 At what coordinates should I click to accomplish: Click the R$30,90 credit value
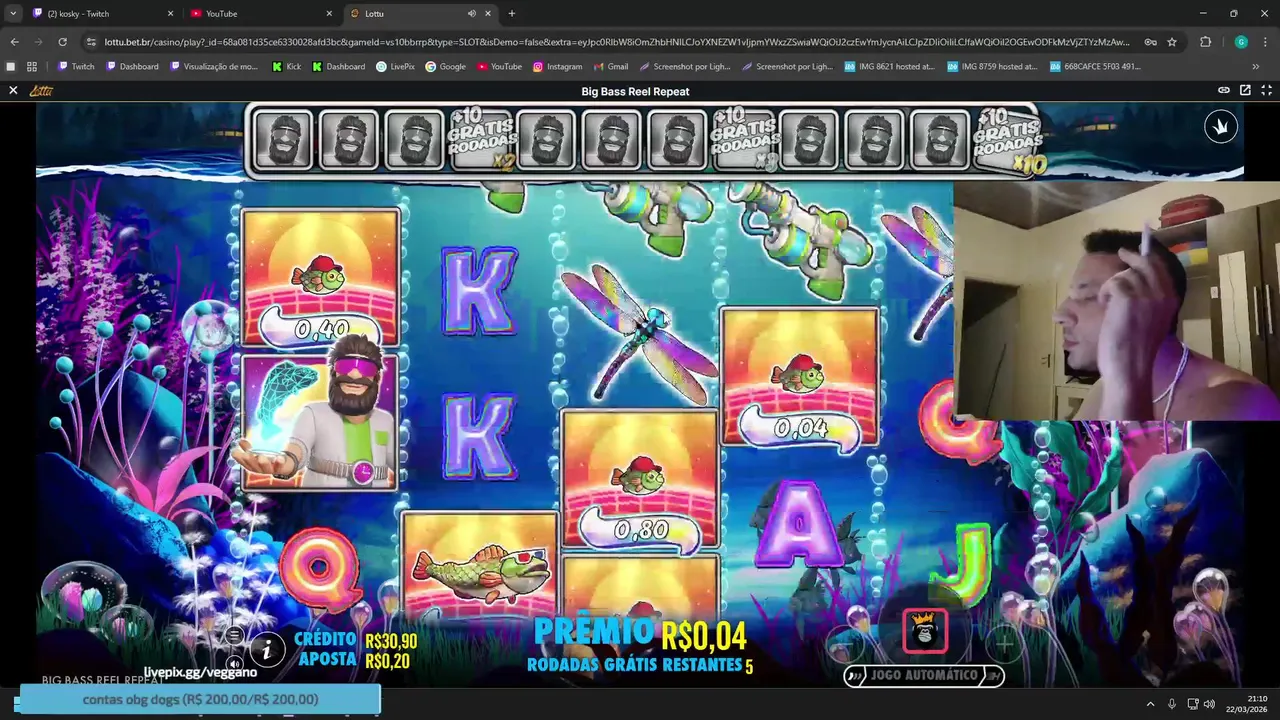391,641
